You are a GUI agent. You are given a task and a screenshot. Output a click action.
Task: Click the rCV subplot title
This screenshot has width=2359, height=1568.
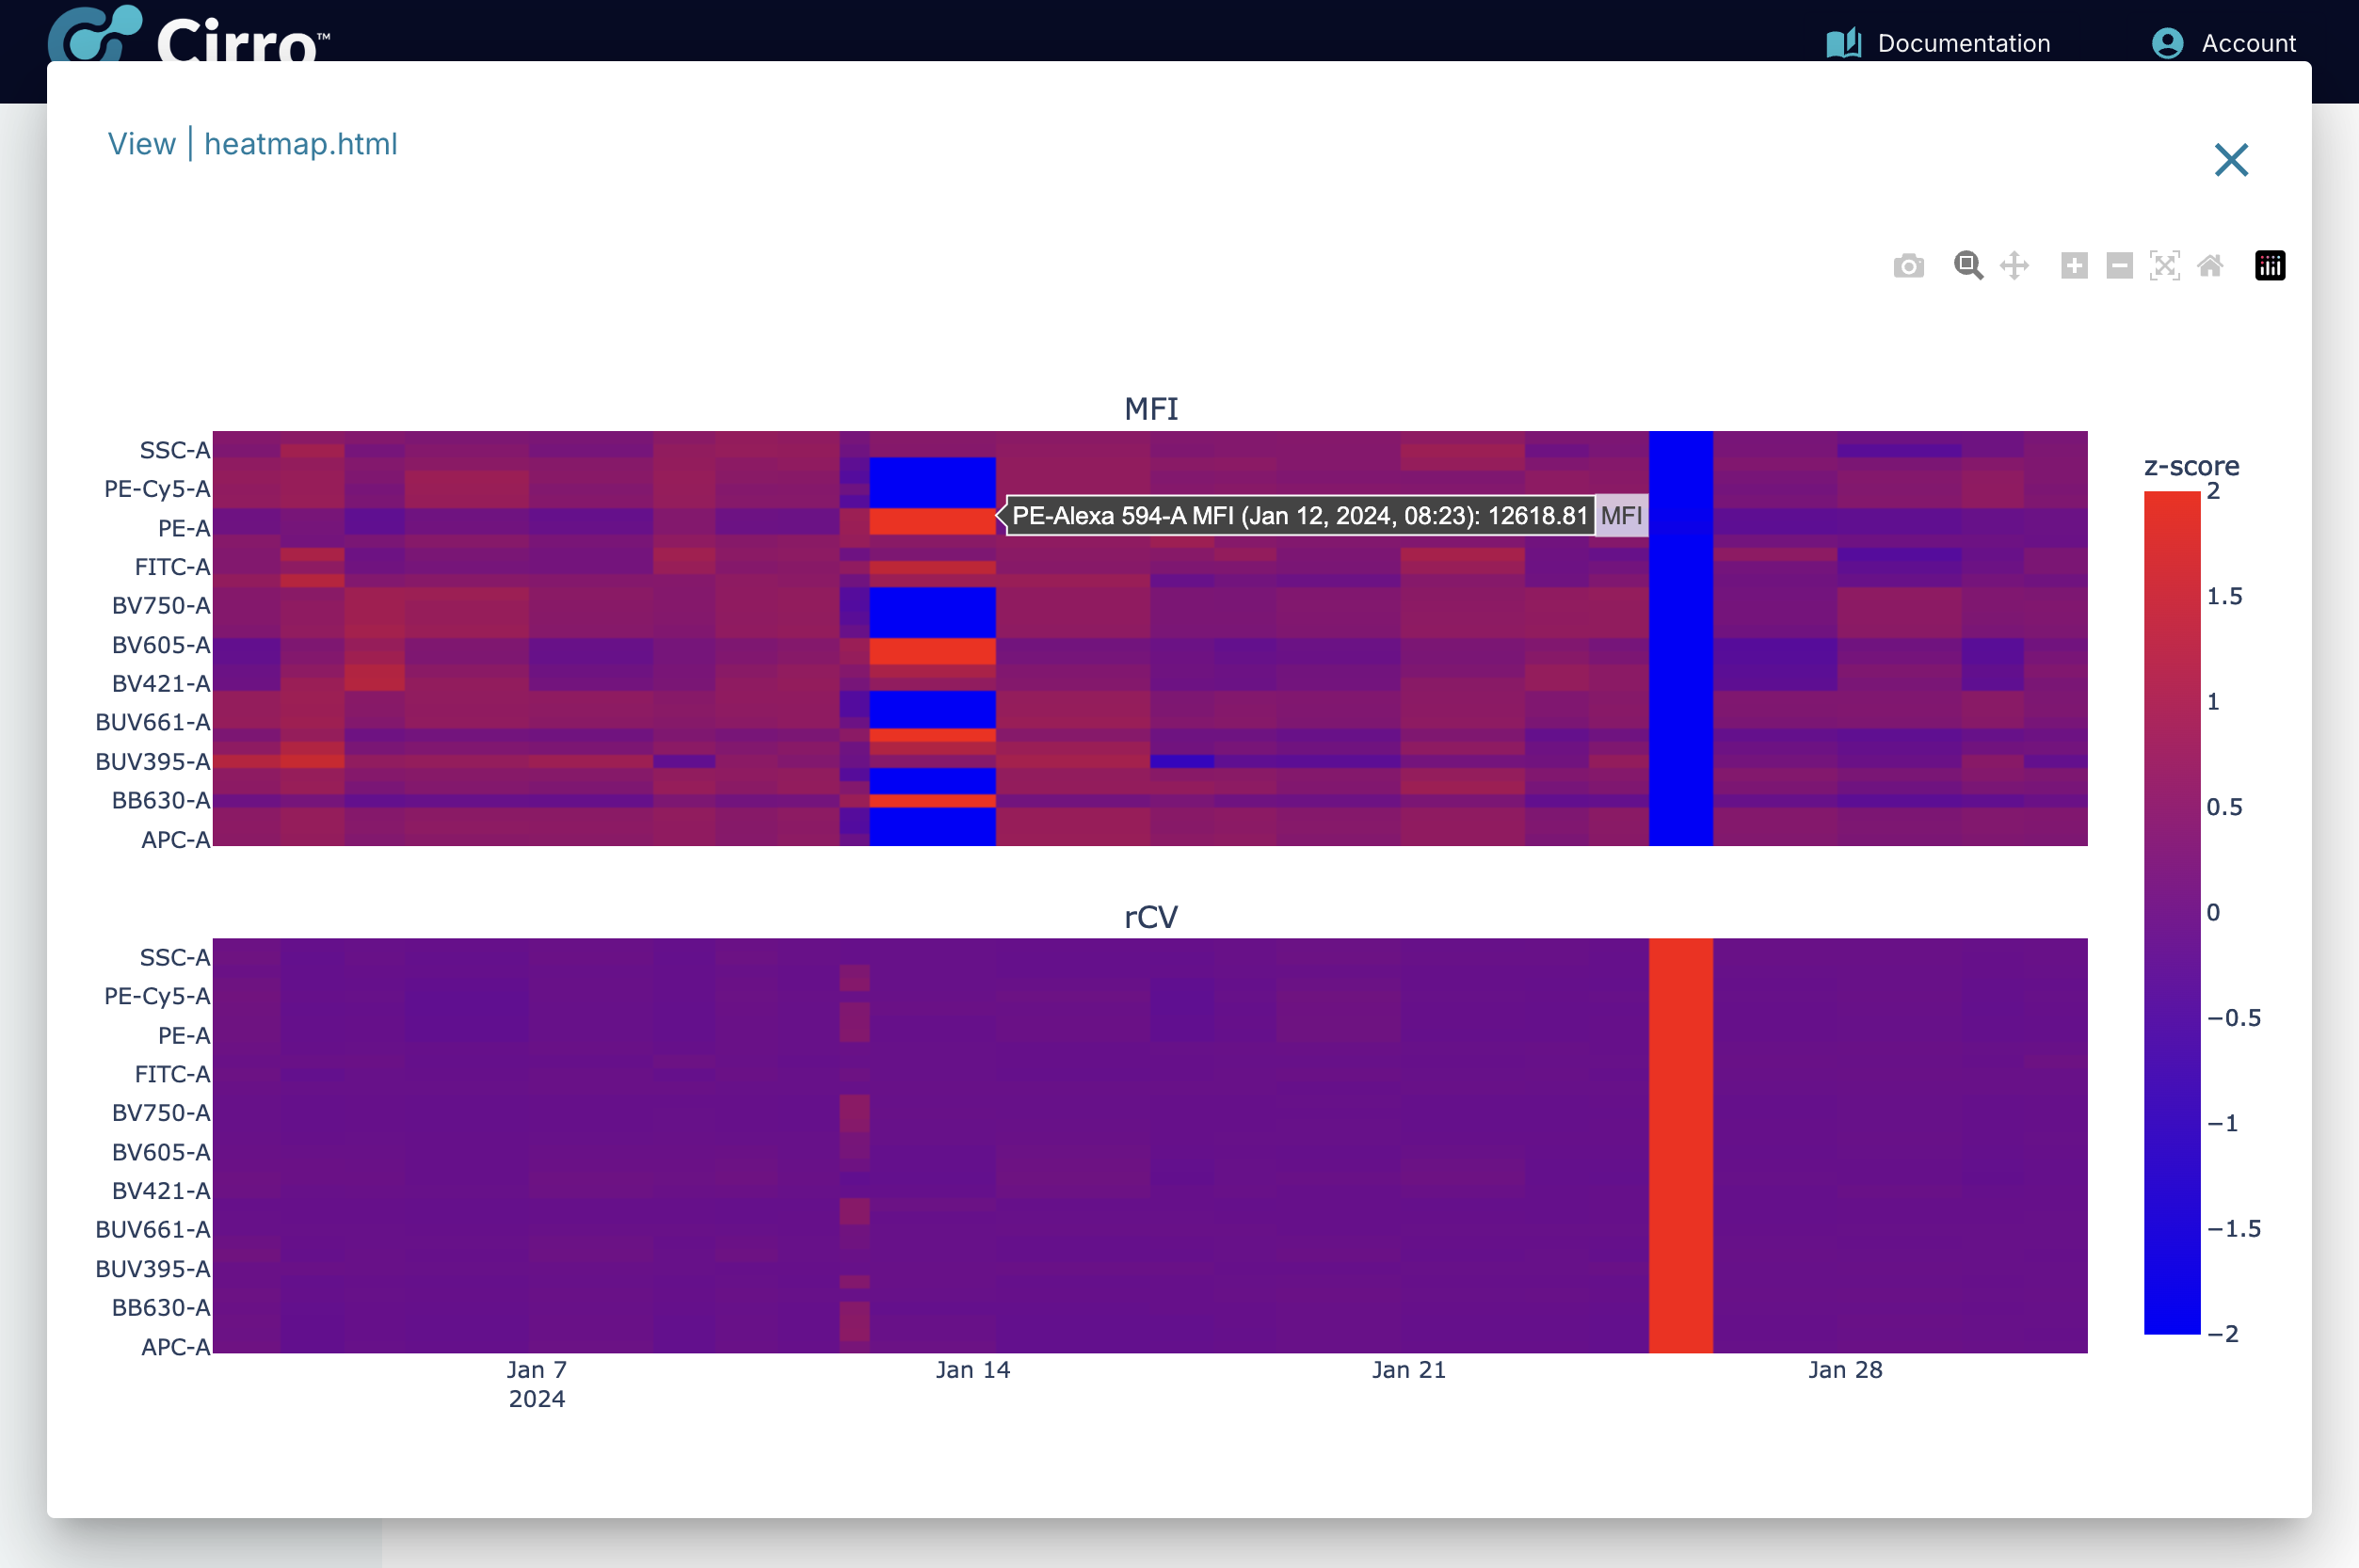[x=1151, y=917]
